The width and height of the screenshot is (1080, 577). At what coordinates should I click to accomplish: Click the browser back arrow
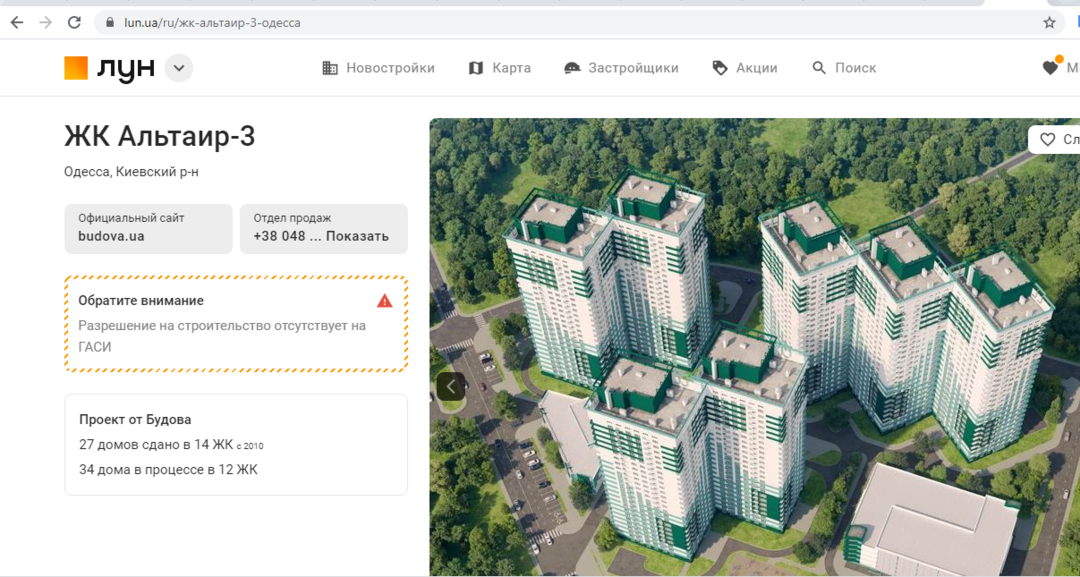pos(17,22)
